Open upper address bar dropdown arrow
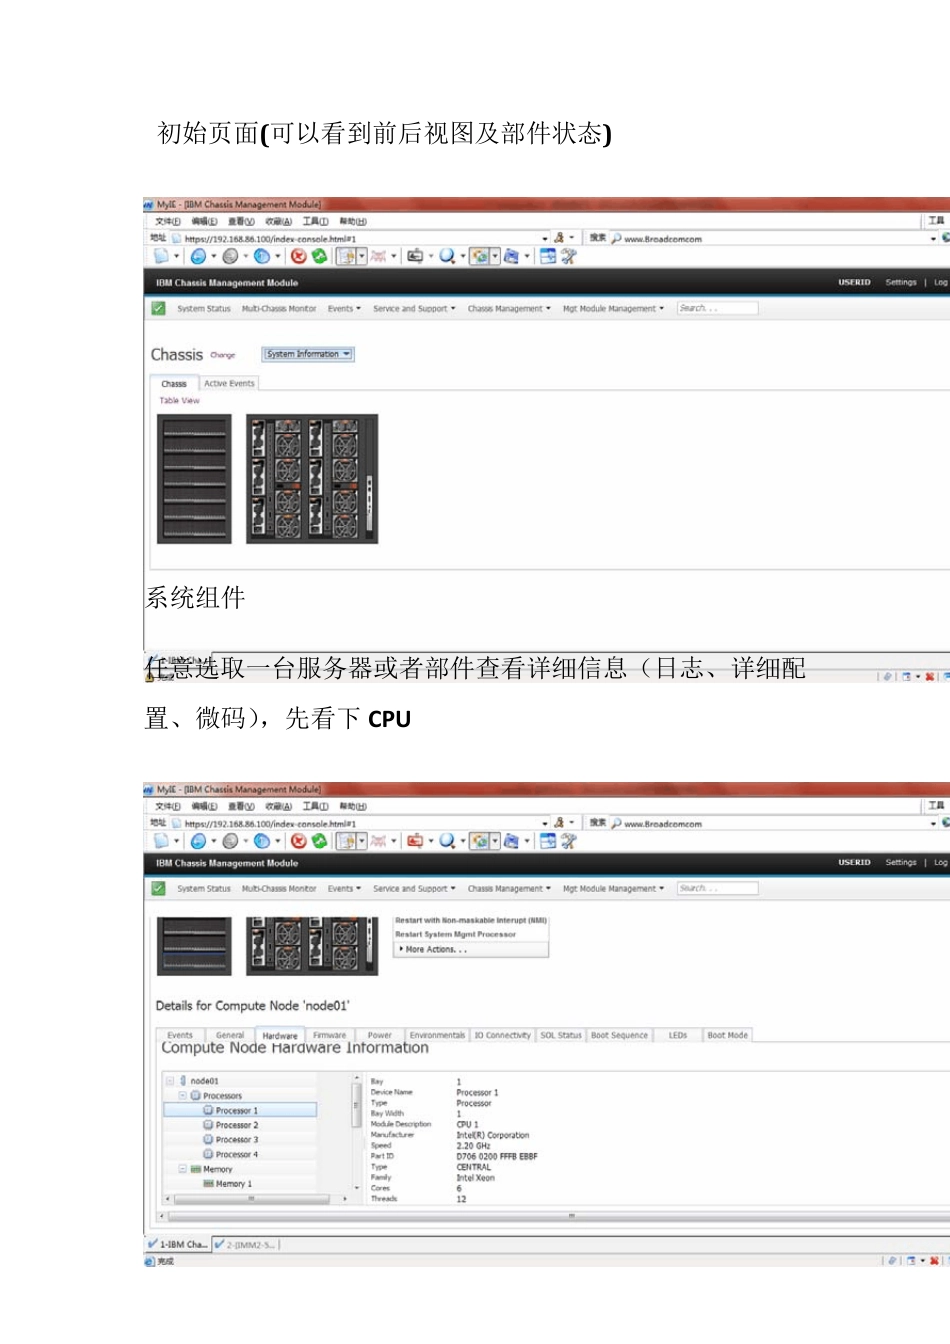This screenshot has height=1344, width=950. click(x=545, y=238)
